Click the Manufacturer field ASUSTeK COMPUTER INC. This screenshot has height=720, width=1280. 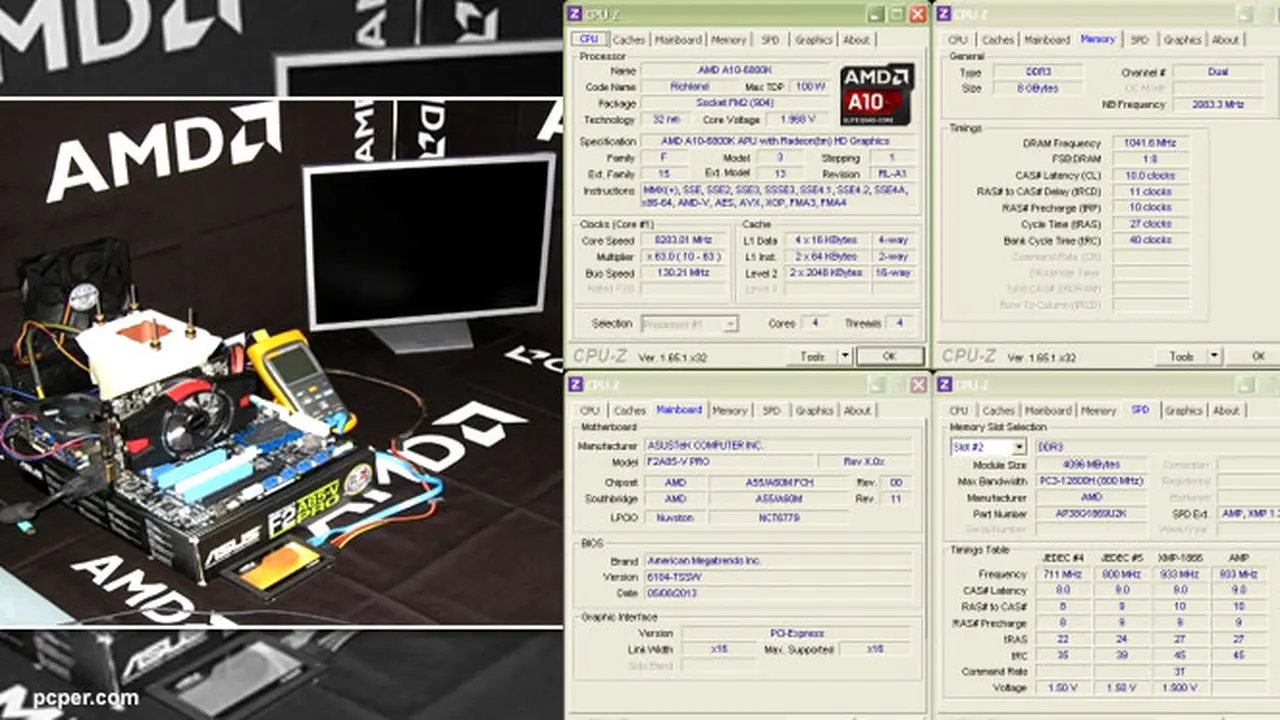pyautogui.click(x=777, y=446)
